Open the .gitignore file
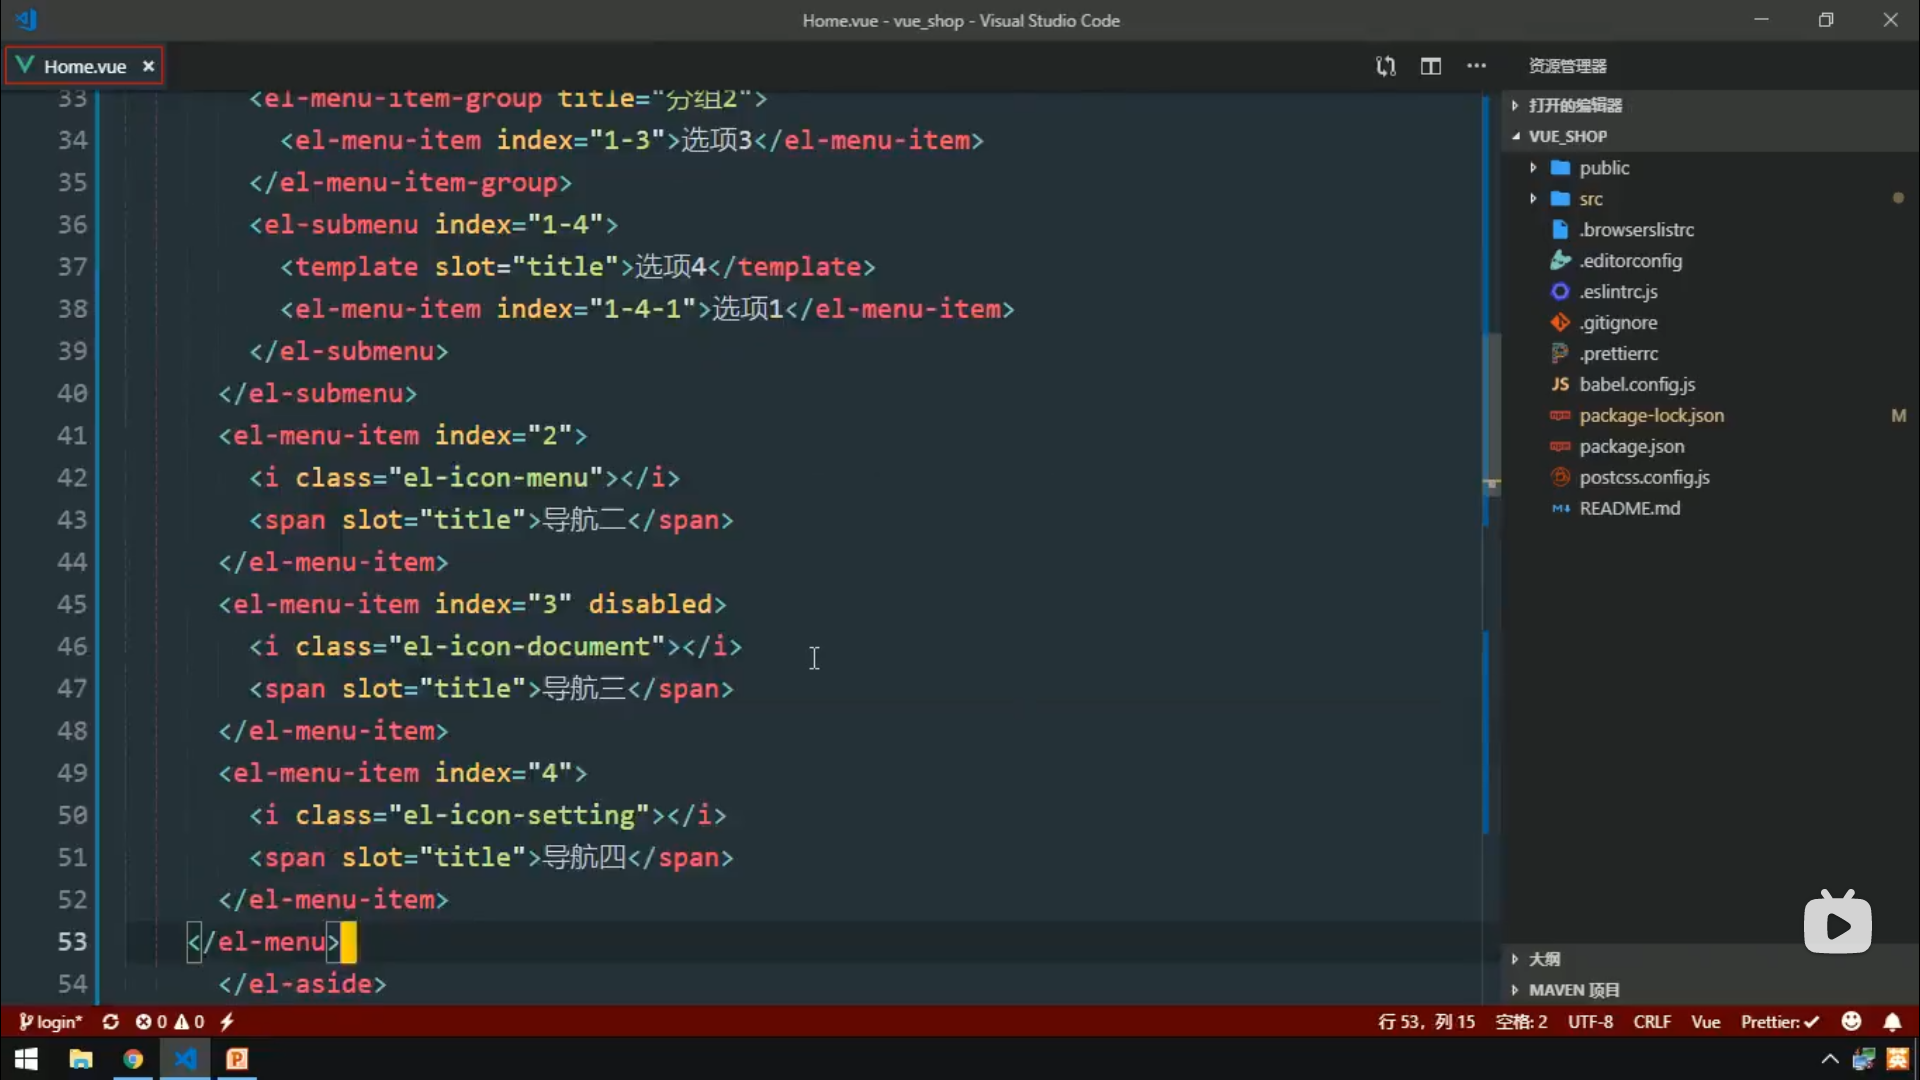1920x1080 pixels. 1618,323
